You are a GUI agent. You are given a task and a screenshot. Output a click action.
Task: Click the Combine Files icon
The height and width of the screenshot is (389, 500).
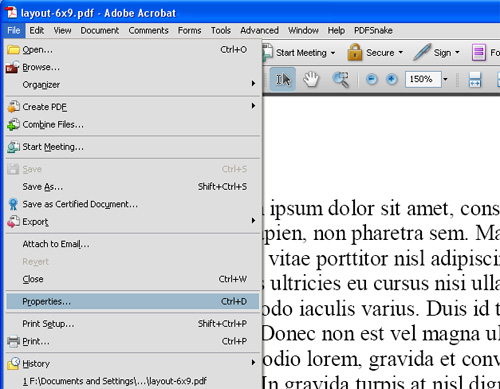(x=13, y=124)
